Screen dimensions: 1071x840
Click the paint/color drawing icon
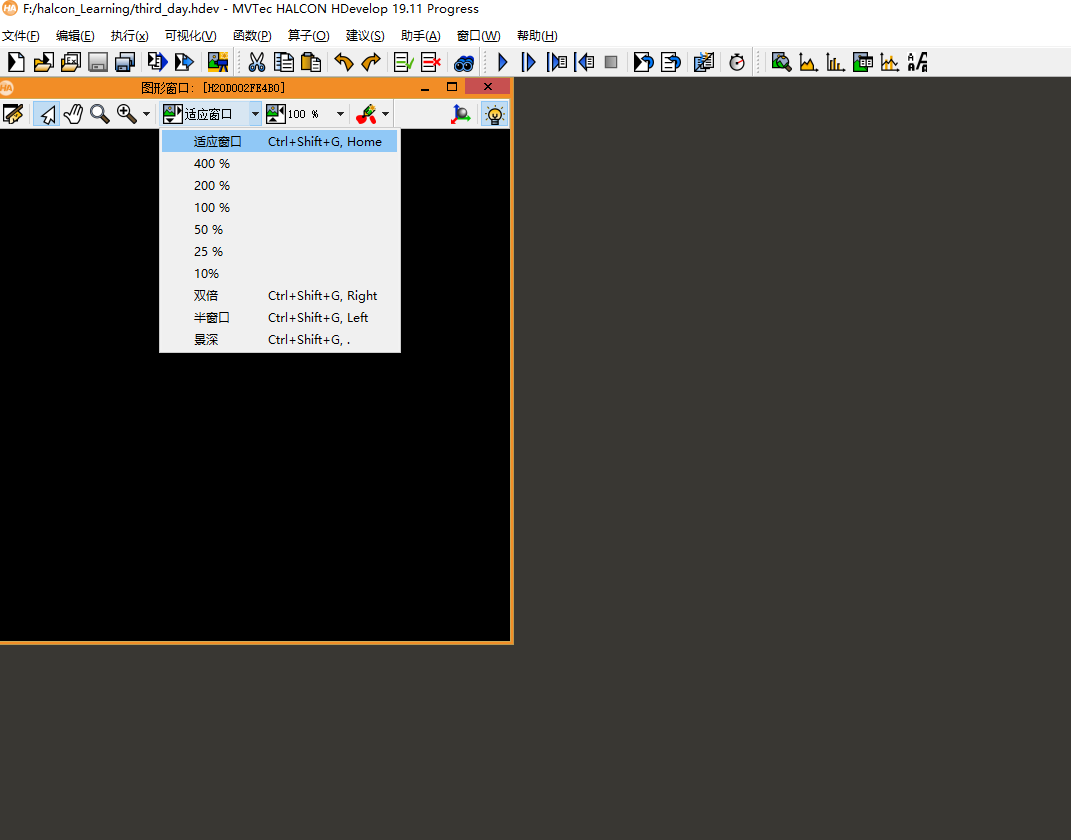(366, 114)
